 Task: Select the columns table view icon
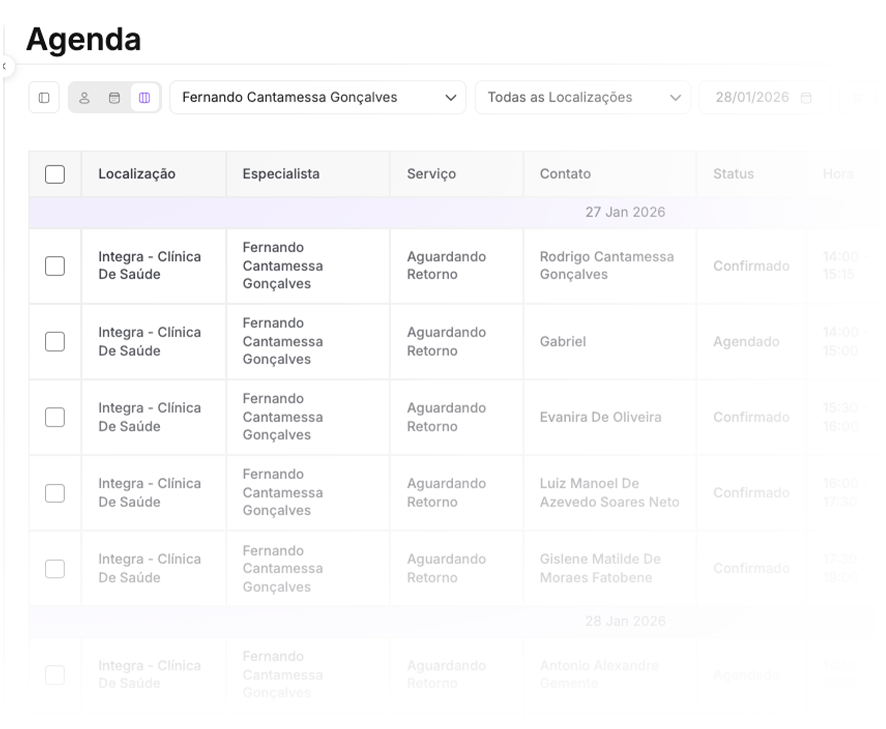coord(144,98)
